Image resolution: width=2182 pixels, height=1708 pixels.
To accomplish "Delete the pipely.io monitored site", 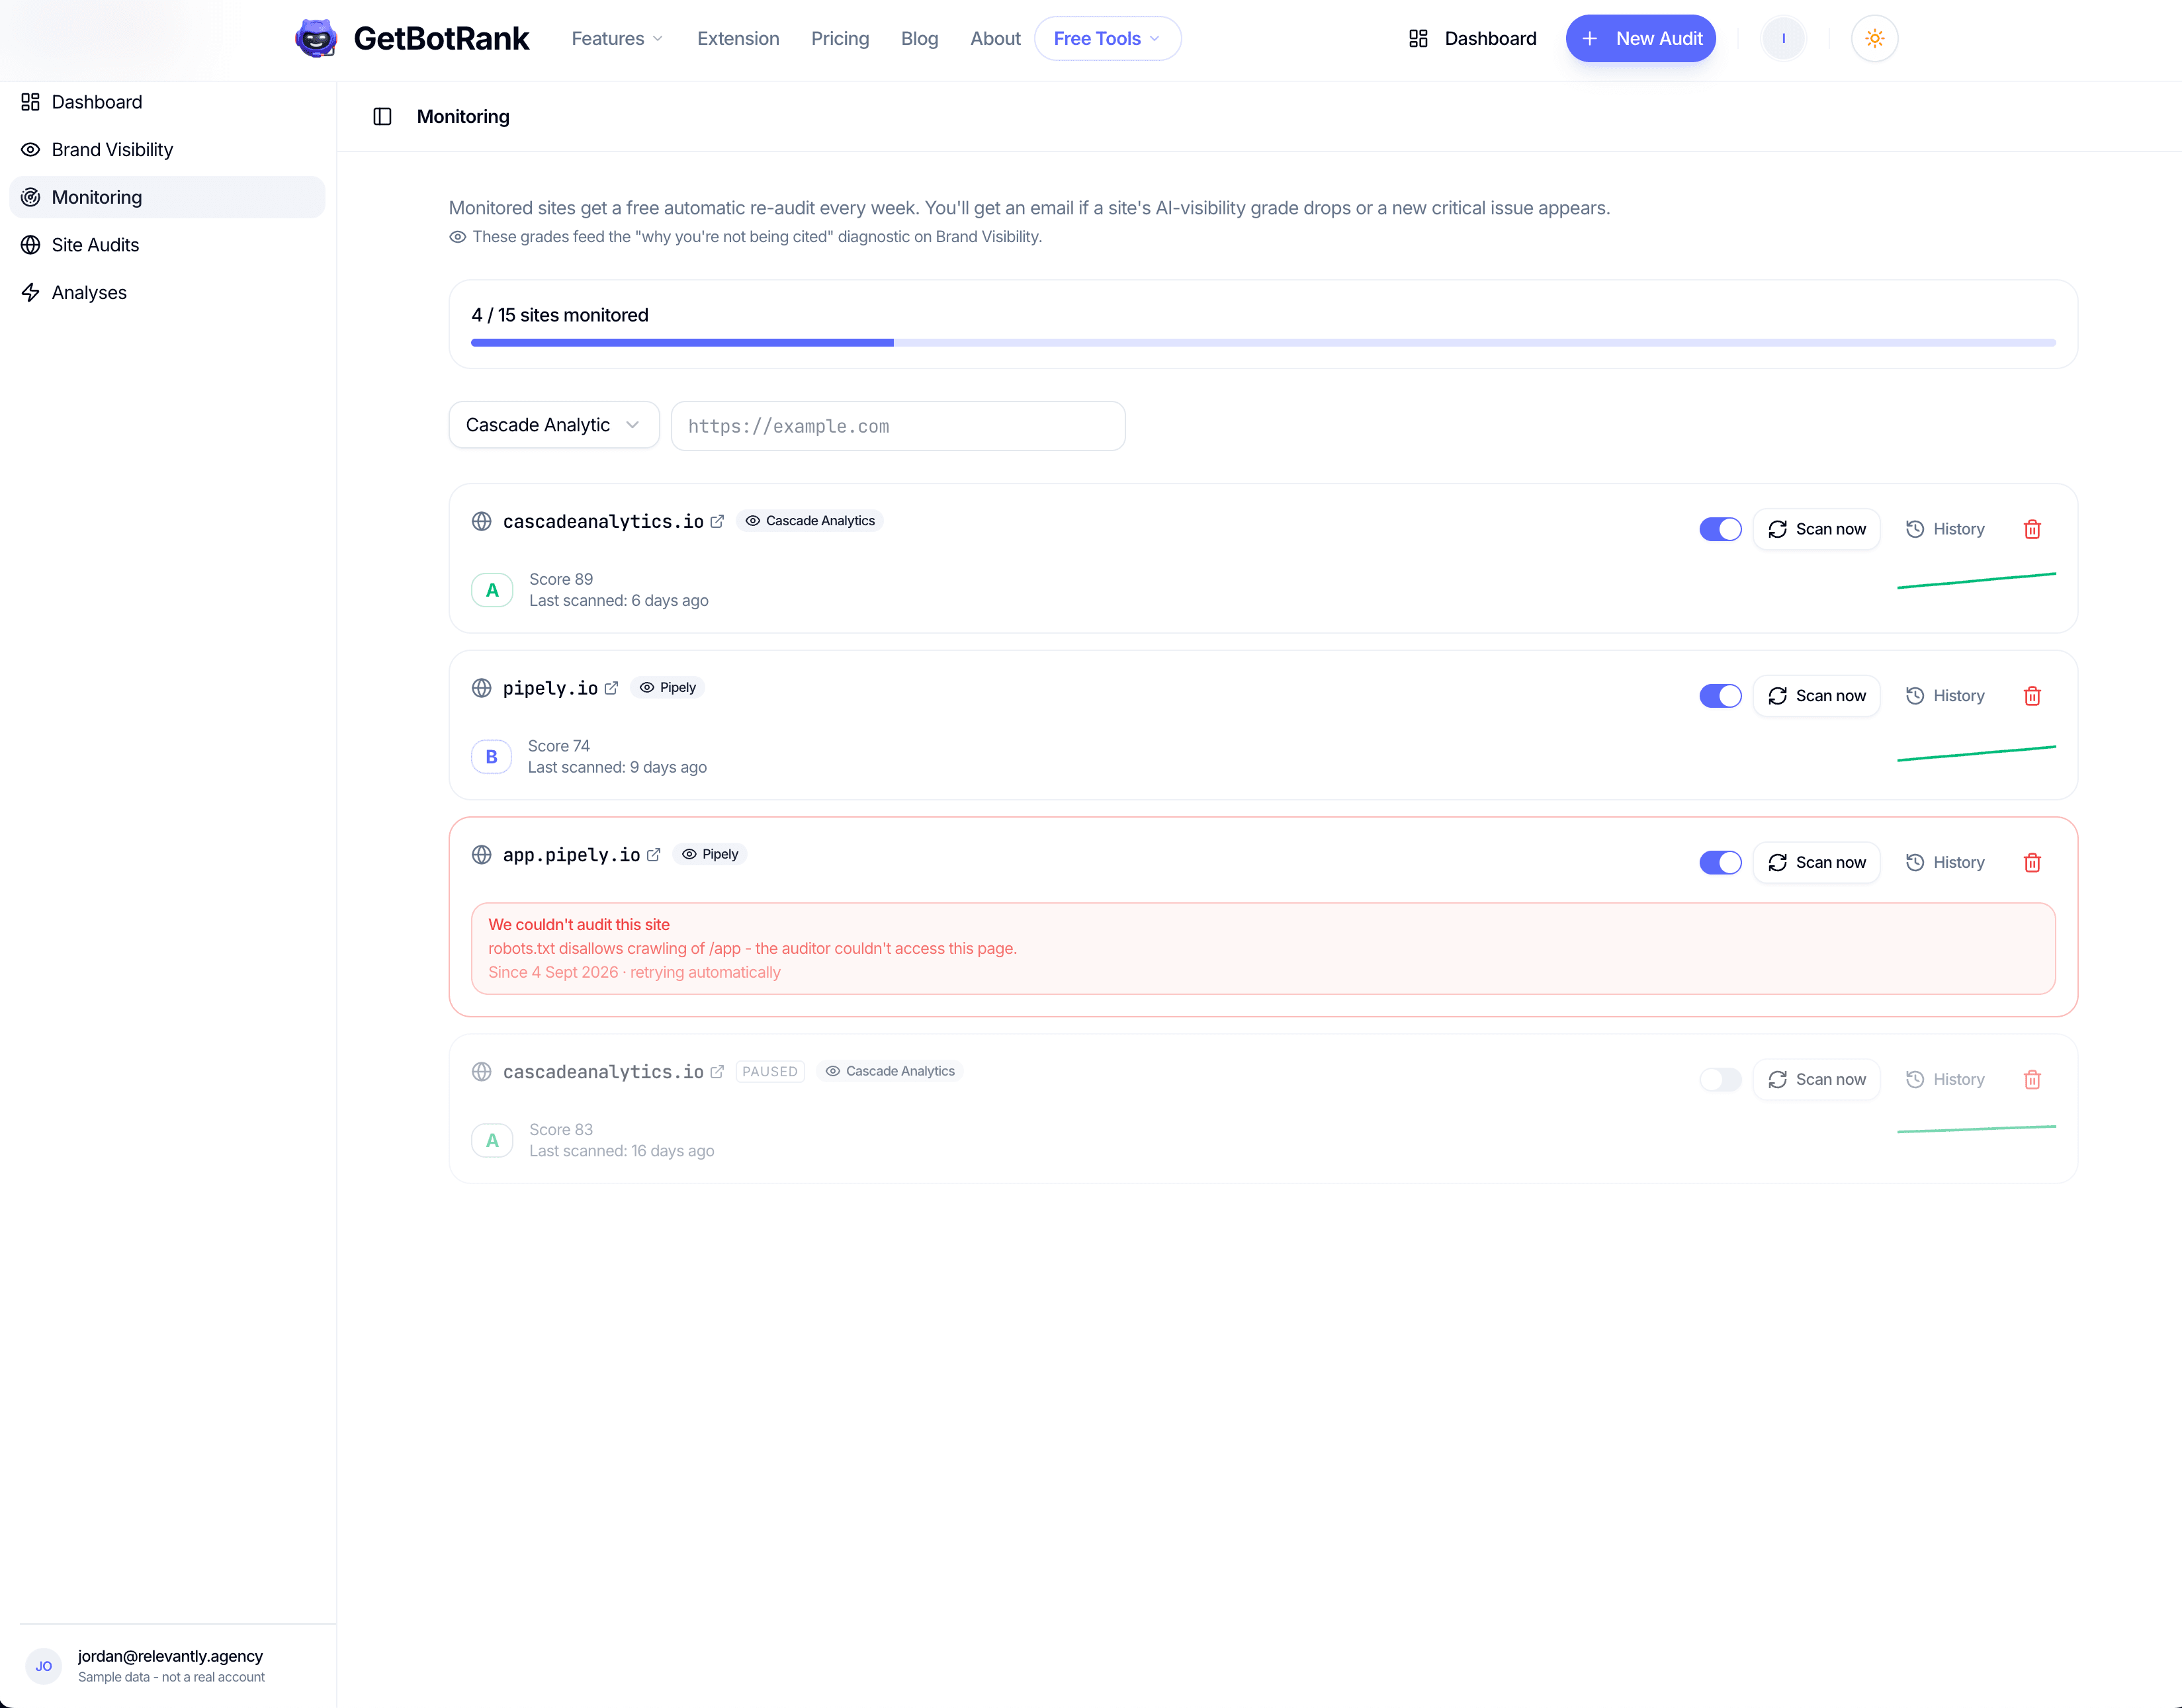I will 2032,696.
